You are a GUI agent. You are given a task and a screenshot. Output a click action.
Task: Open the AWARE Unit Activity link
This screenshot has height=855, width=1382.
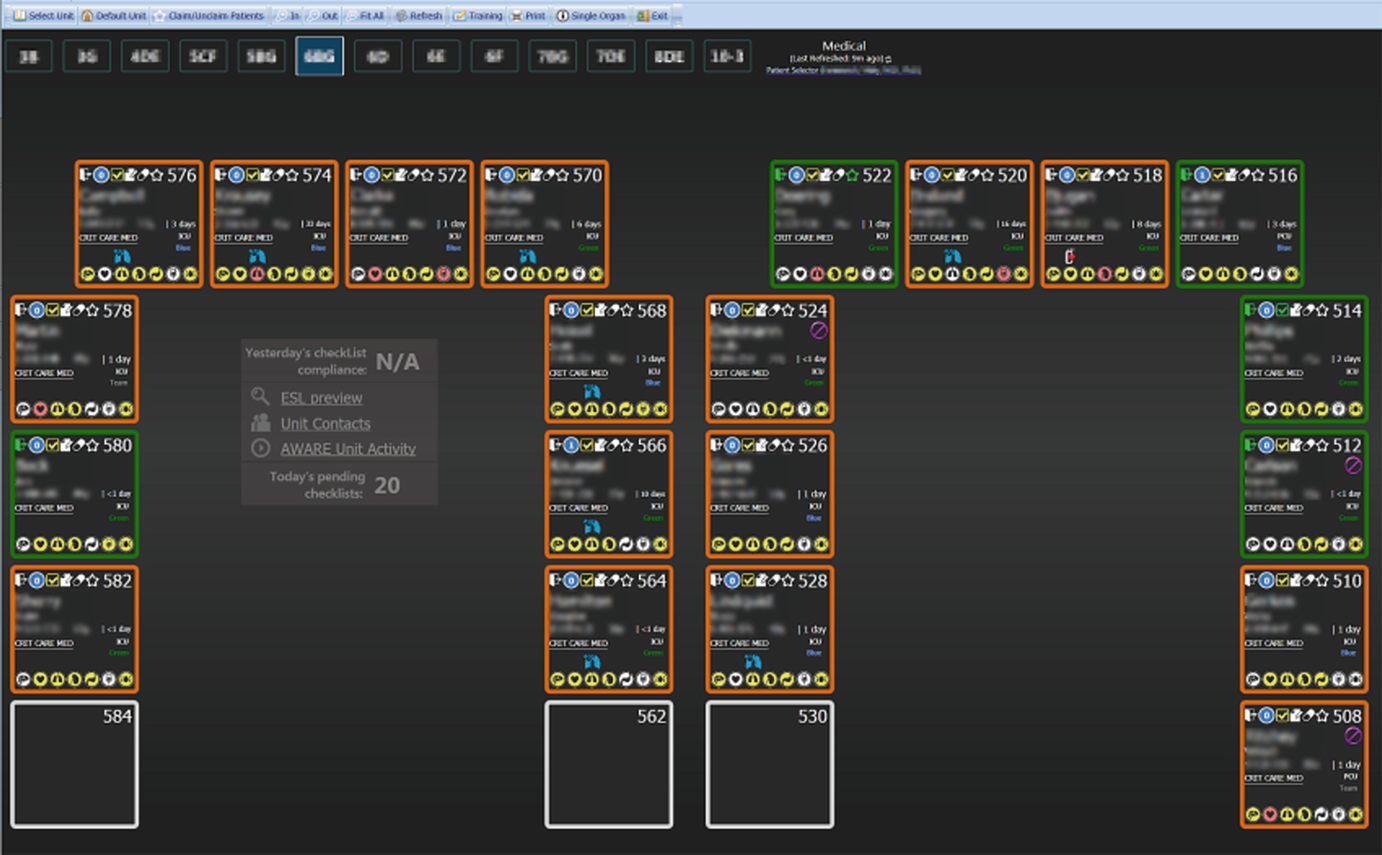pos(348,449)
